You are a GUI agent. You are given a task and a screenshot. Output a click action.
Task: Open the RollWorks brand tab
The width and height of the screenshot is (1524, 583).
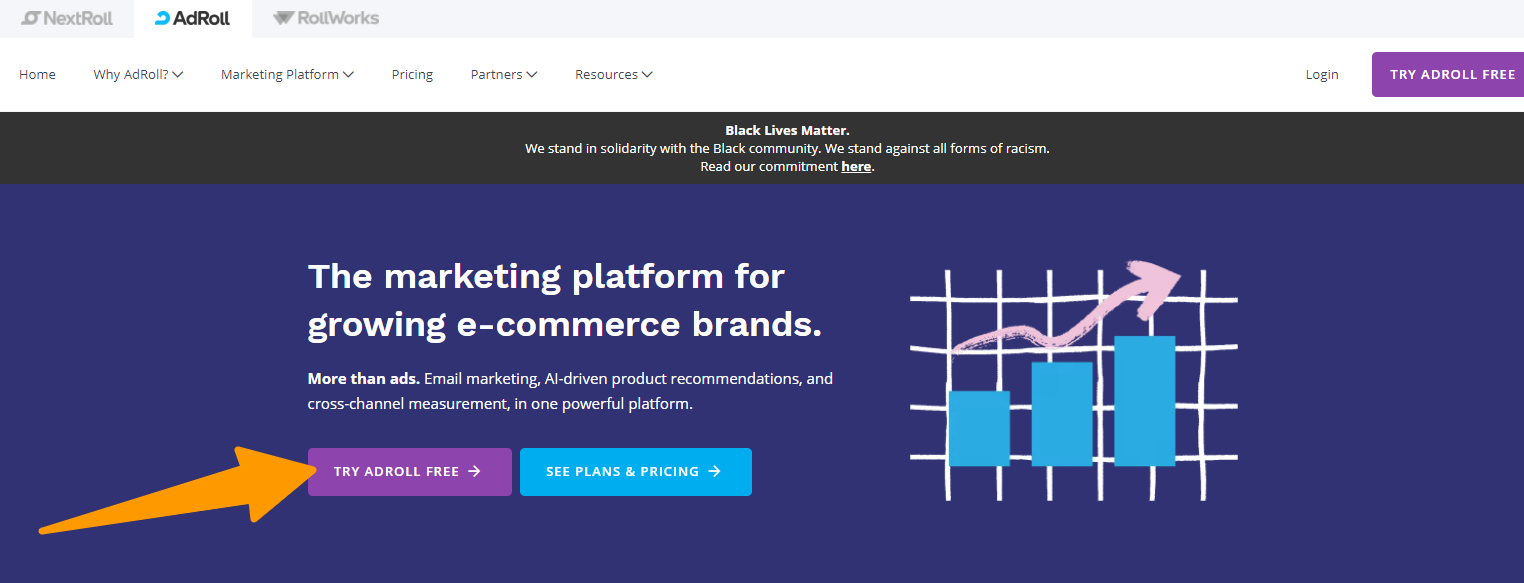coord(326,18)
